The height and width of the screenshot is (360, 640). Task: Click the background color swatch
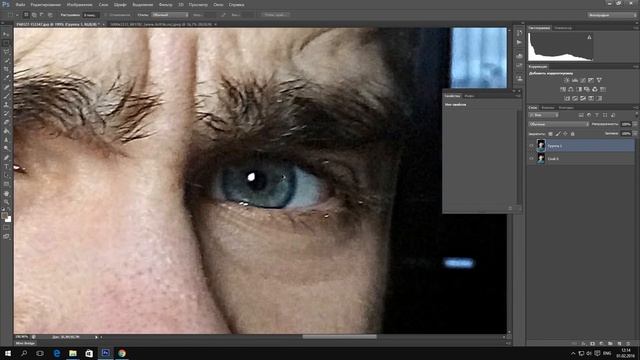tap(8, 220)
